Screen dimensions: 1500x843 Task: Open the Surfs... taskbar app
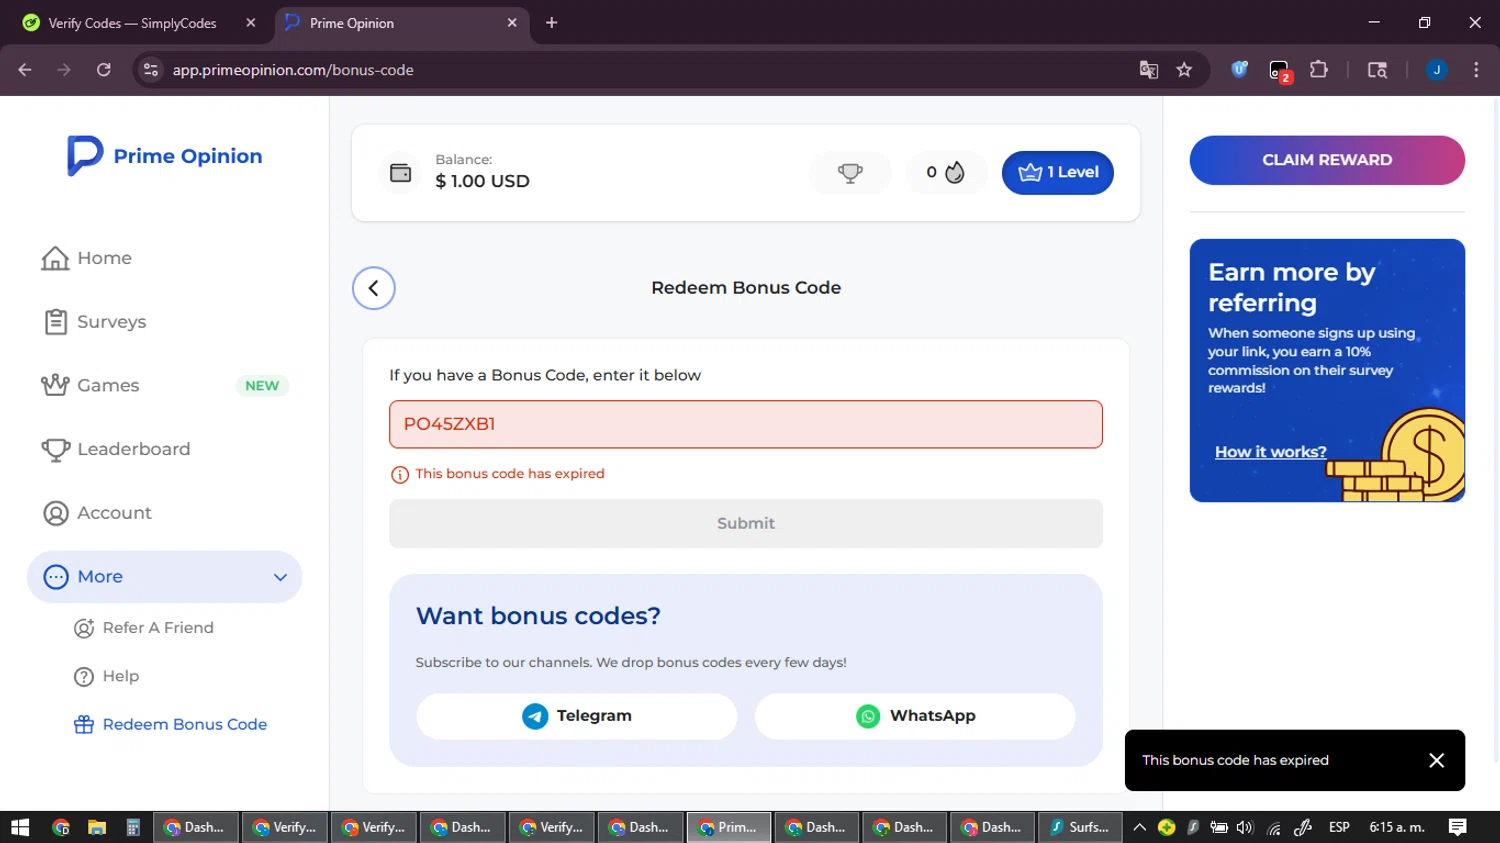(x=1080, y=828)
